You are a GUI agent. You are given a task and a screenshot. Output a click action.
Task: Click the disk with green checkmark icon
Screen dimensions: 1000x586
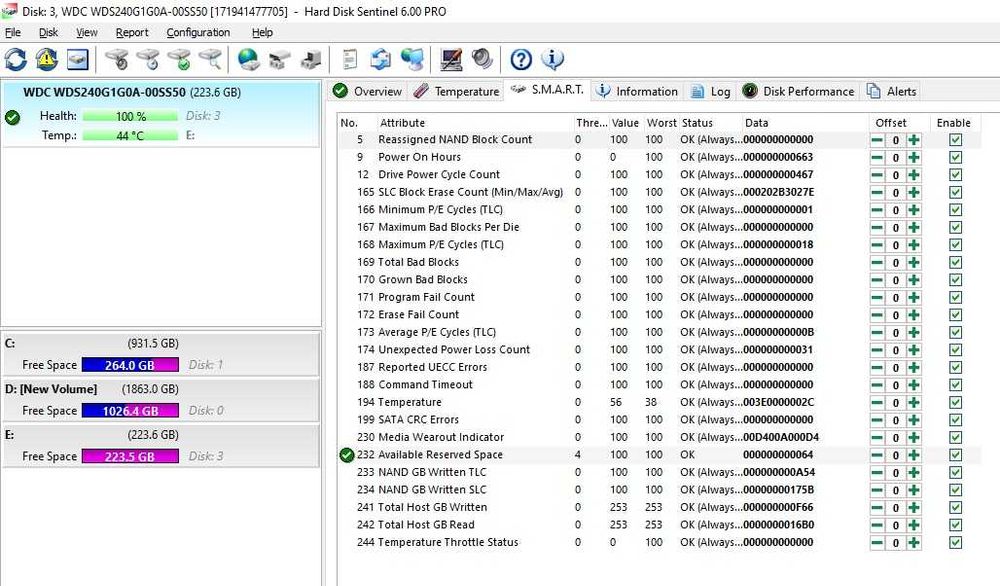tap(179, 59)
